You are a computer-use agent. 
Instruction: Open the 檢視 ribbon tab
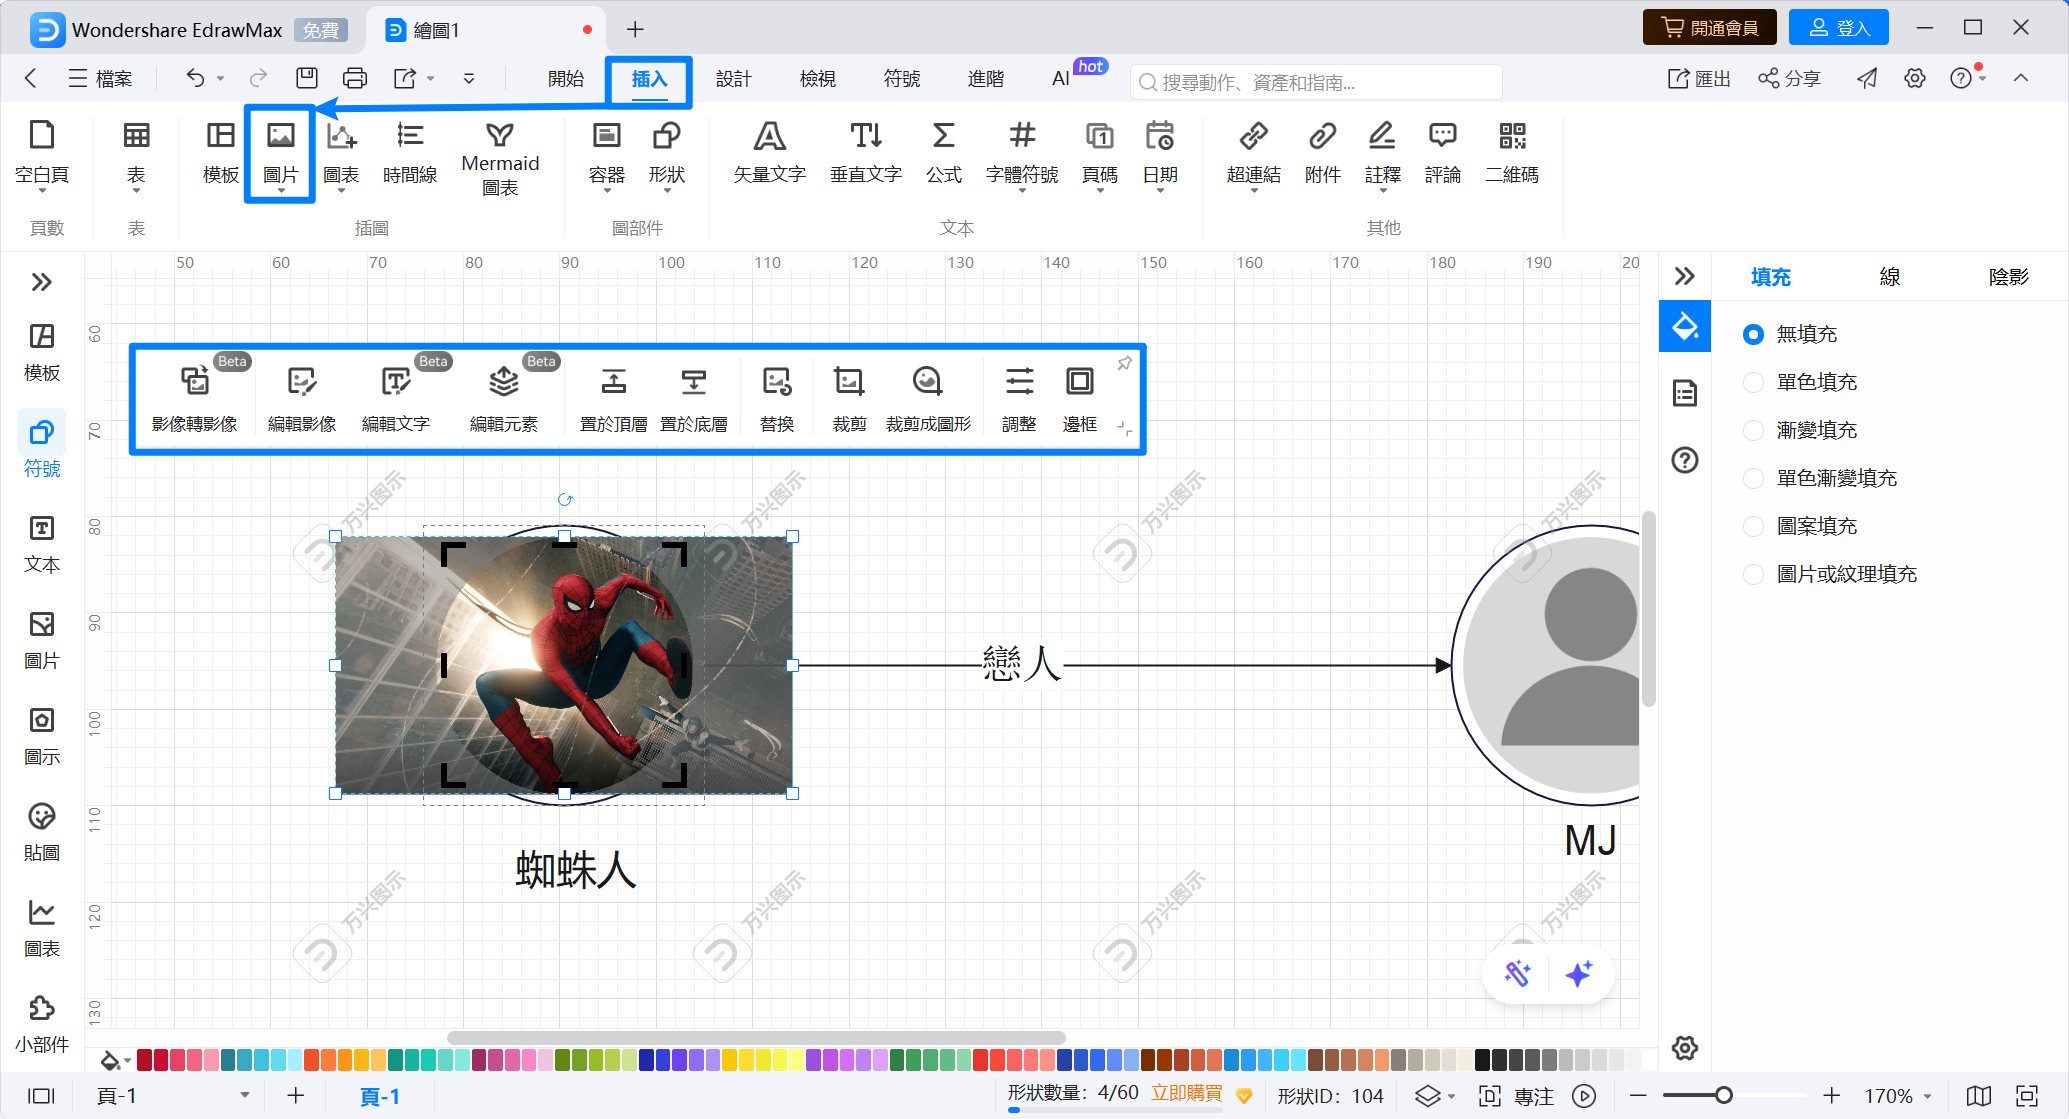point(817,78)
